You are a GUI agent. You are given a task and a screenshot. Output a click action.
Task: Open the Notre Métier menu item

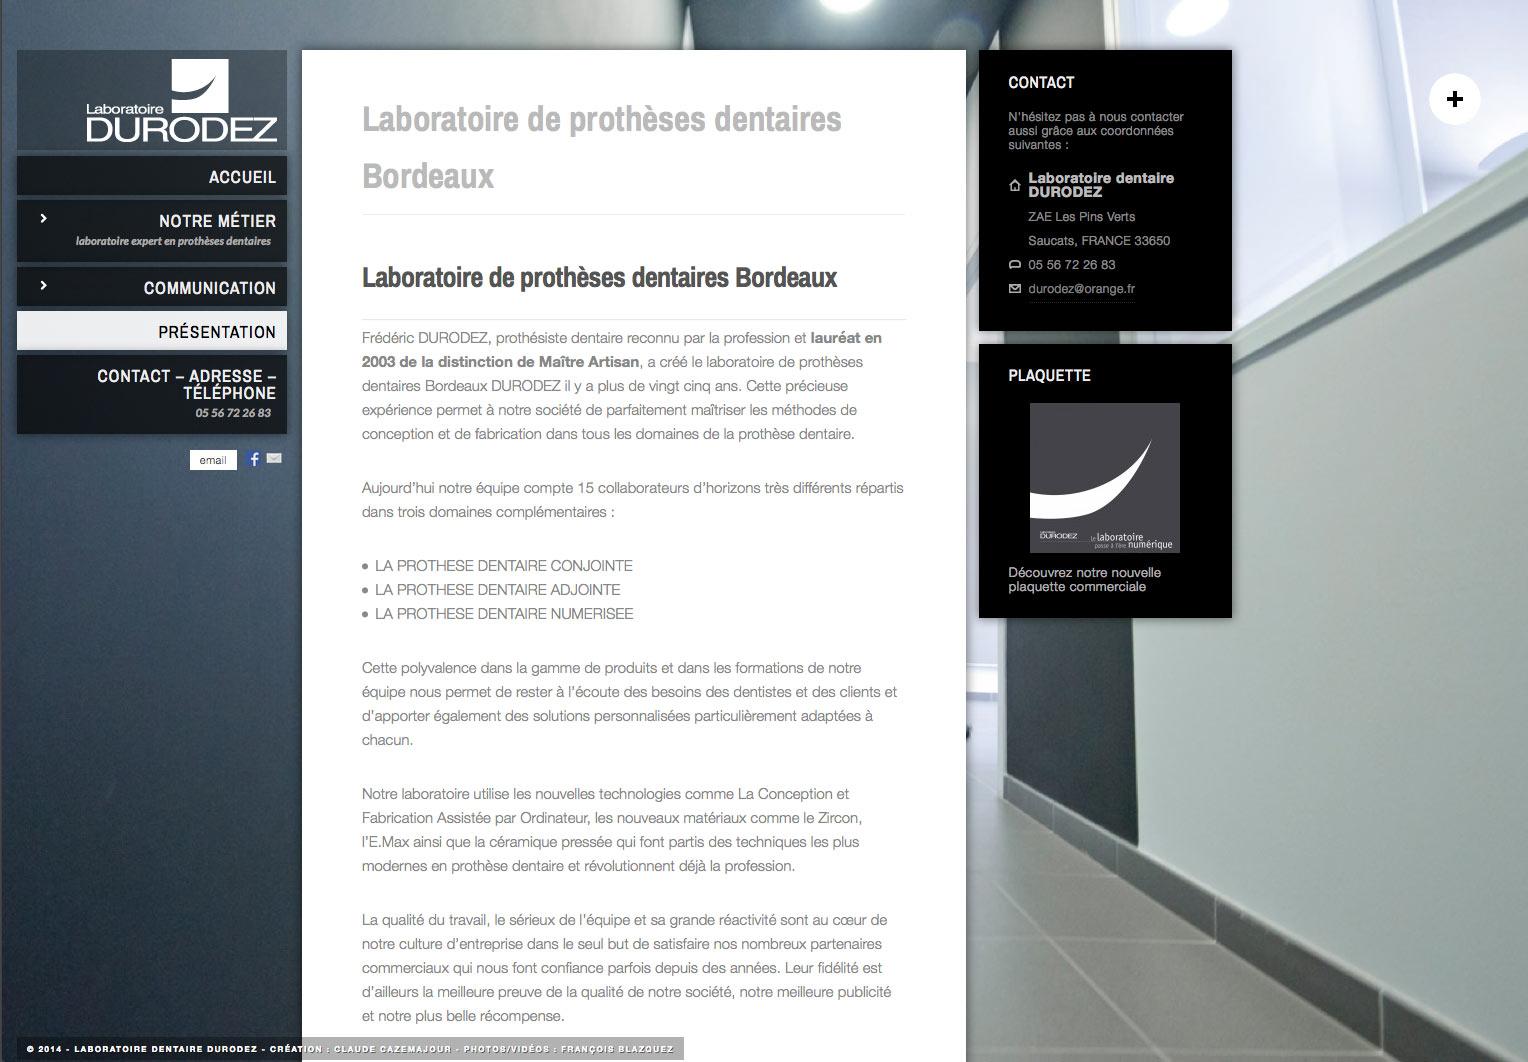coord(152,230)
